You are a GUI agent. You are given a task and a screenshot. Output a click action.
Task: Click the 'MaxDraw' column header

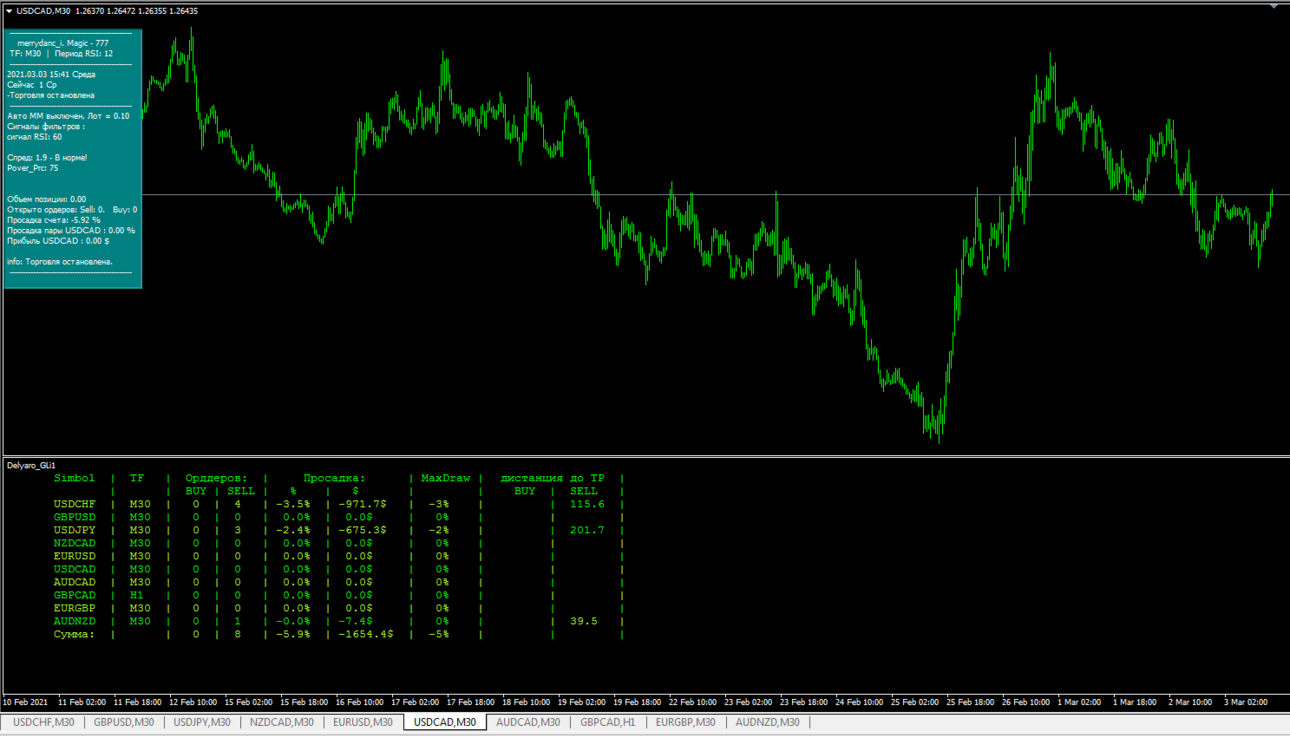tap(445, 478)
